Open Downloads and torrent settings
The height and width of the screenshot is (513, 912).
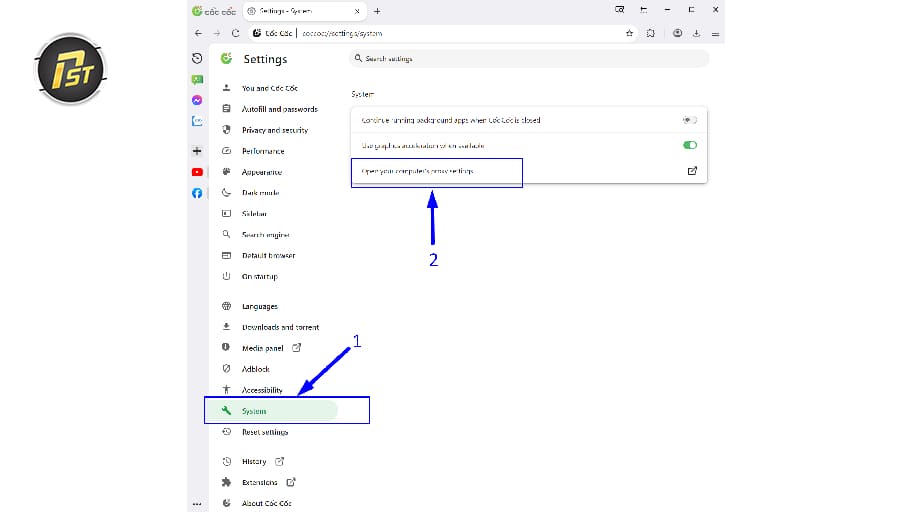(280, 327)
